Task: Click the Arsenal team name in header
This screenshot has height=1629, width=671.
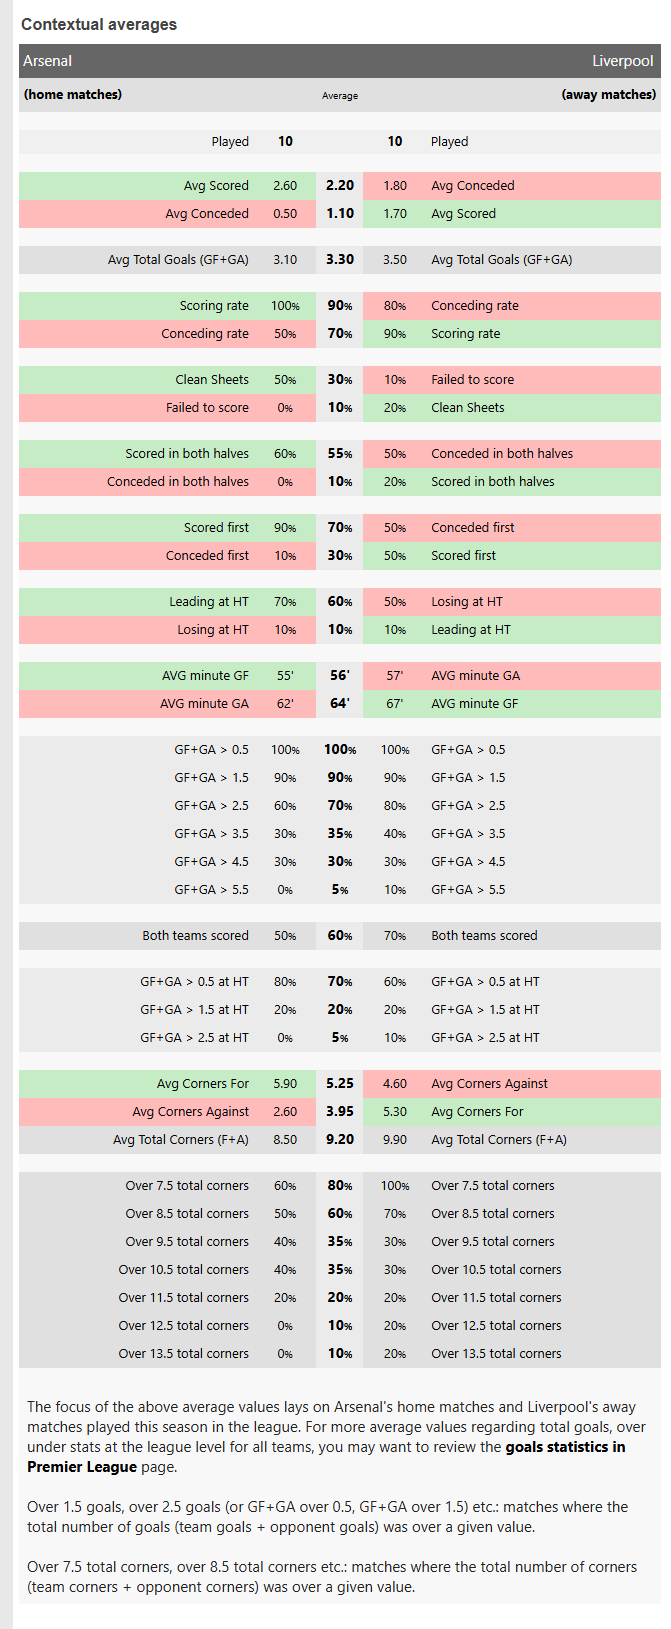Action: point(48,61)
